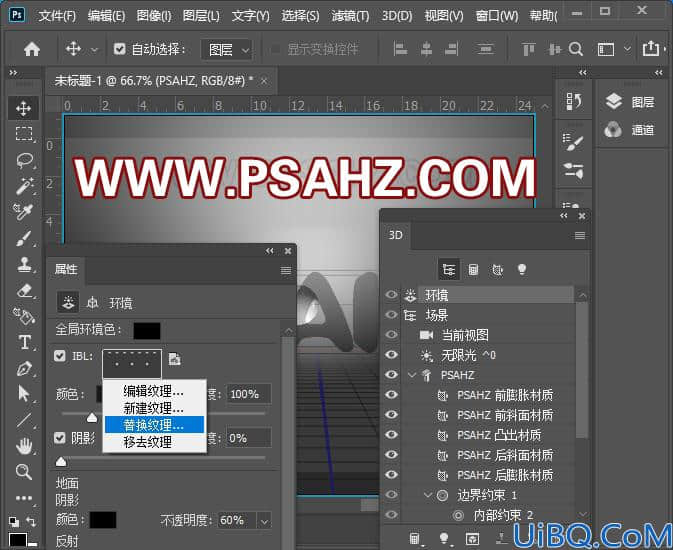Toggle visibility of 无限光 item

(x=391, y=355)
